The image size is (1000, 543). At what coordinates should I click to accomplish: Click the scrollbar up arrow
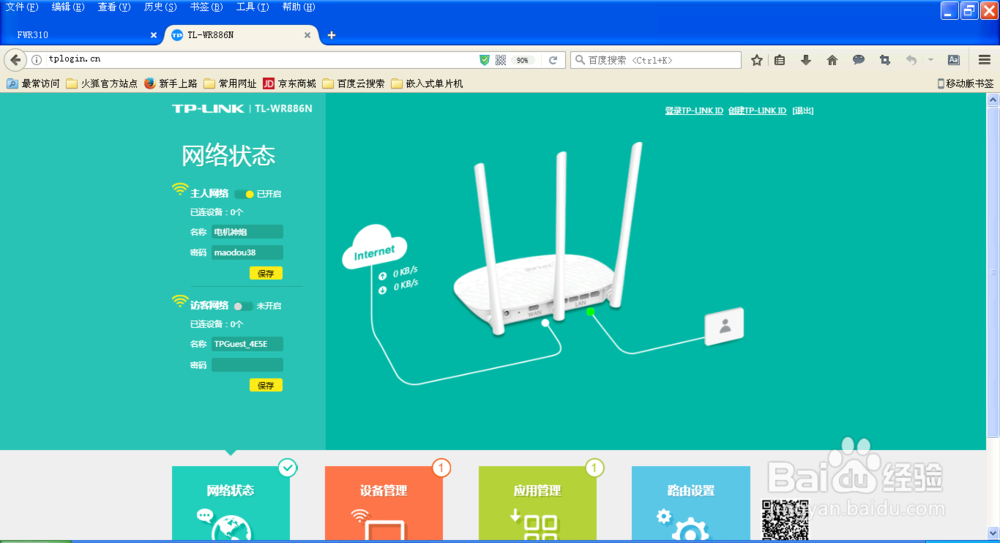click(x=993, y=100)
